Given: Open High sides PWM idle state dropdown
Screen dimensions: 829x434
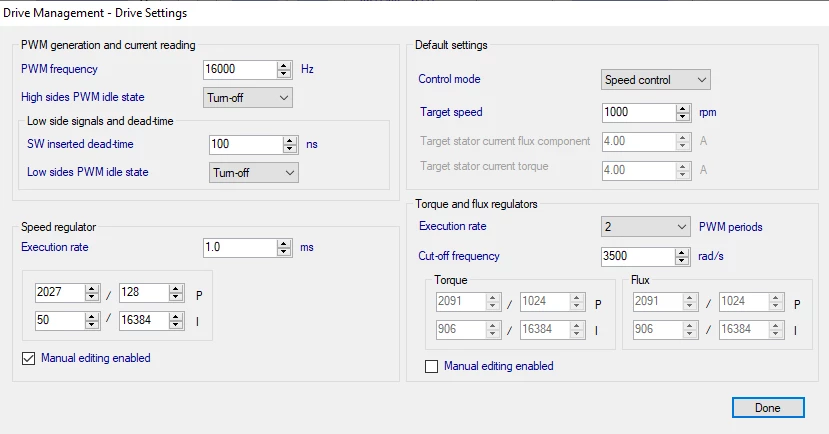Looking at the screenshot, I should coord(248,98).
